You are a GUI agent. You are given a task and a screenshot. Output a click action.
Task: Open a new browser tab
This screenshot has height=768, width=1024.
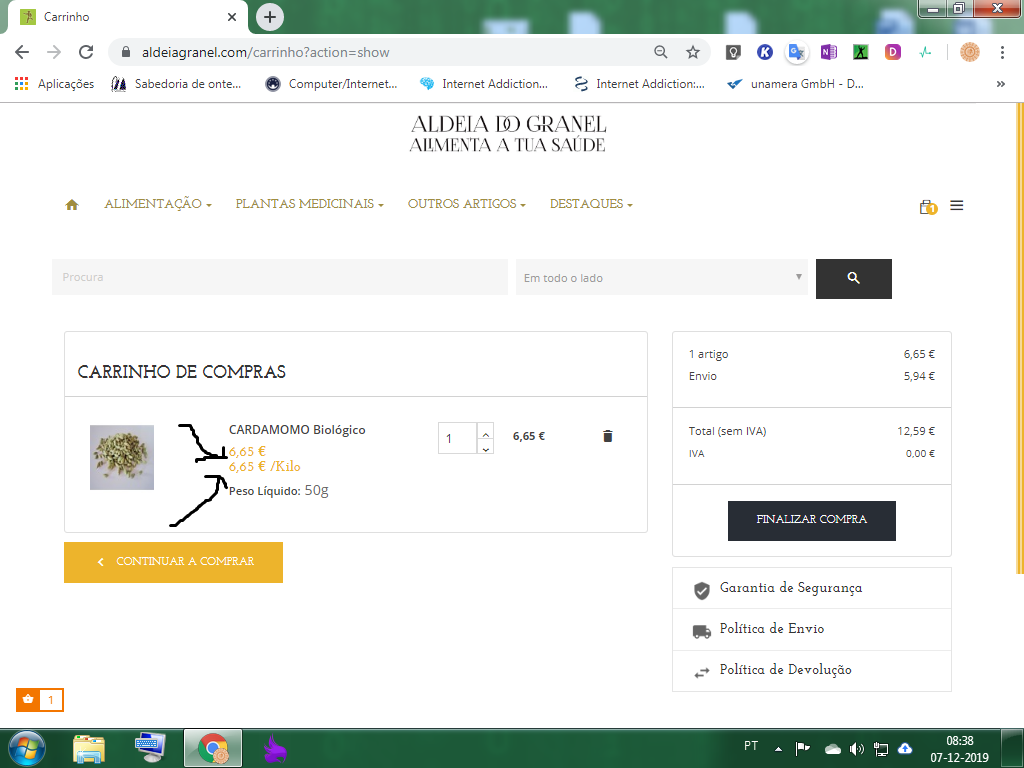(x=270, y=17)
